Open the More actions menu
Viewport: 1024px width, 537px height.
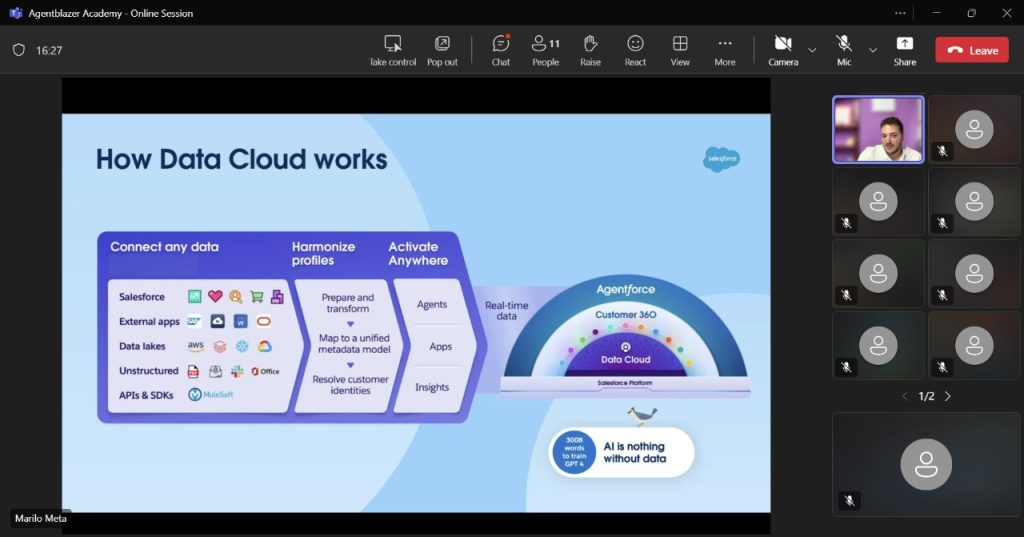(725, 50)
